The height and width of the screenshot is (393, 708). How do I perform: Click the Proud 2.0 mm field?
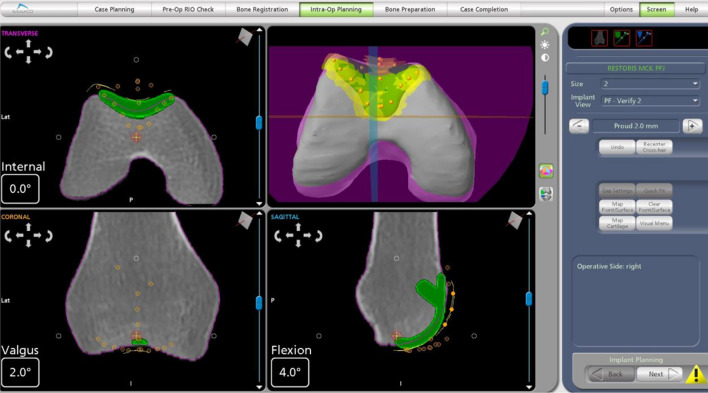(x=636, y=126)
